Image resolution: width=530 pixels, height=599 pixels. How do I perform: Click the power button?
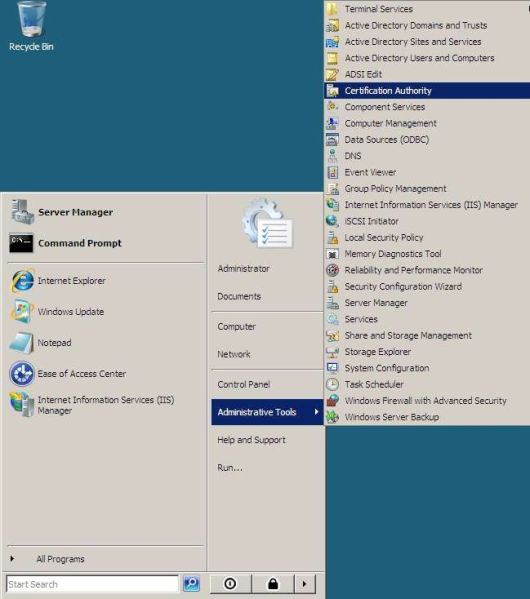point(230,584)
